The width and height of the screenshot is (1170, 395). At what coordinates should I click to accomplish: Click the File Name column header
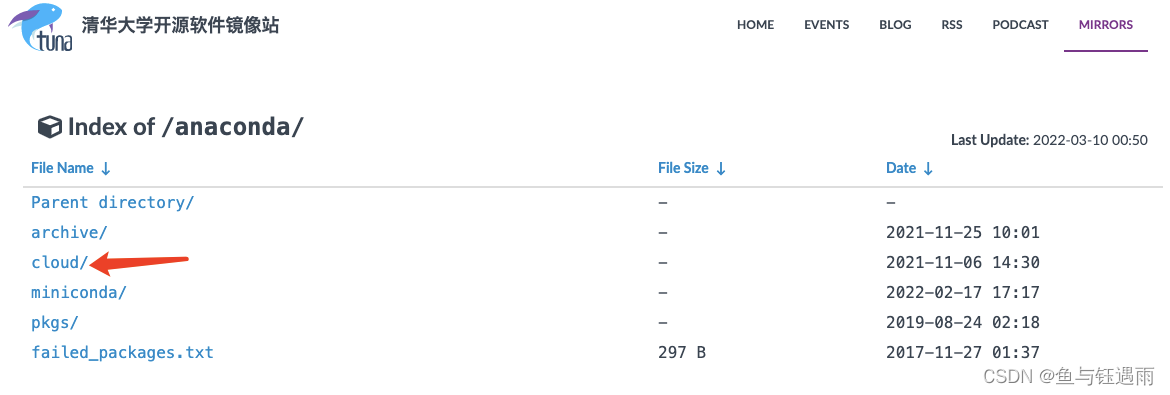click(x=63, y=168)
